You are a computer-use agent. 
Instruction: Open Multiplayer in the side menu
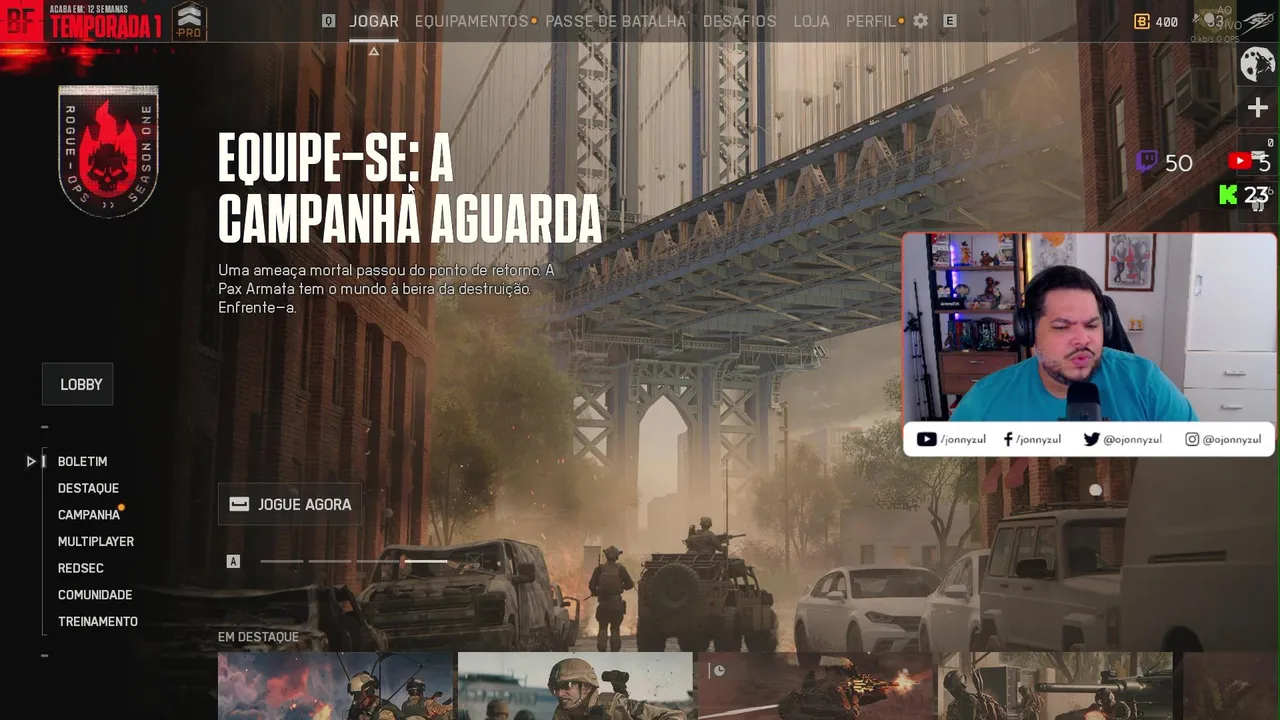[x=96, y=541]
